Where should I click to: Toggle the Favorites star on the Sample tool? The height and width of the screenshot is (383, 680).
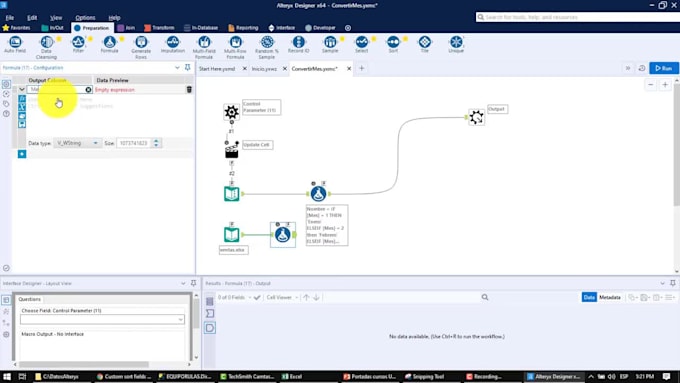coord(342,39)
